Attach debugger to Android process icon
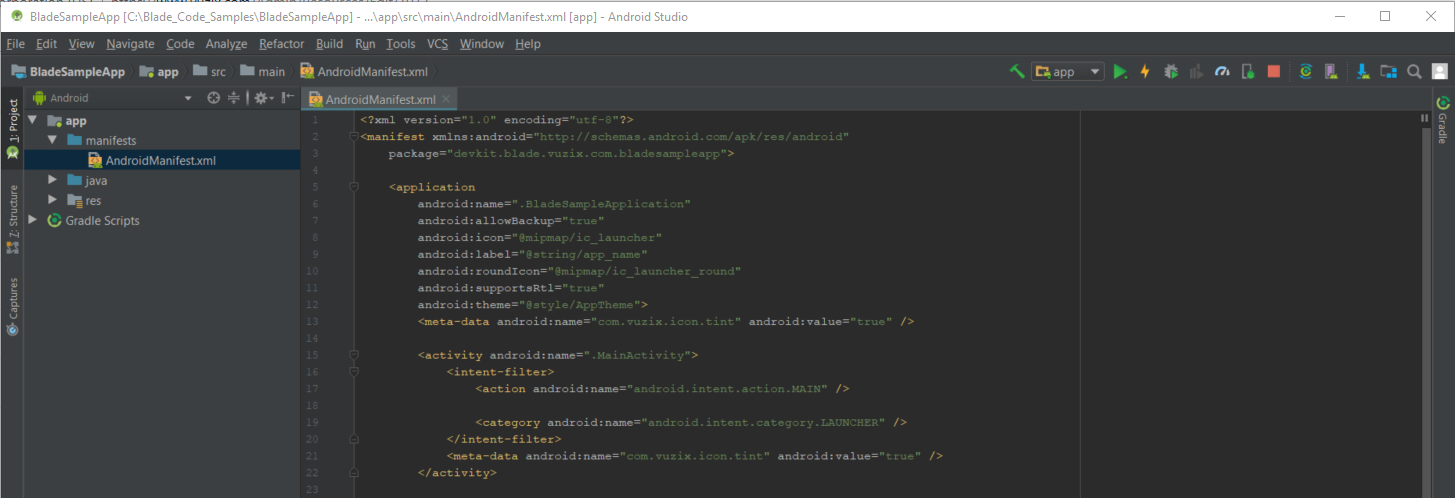Viewport: 1455px width, 498px height. click(1248, 71)
